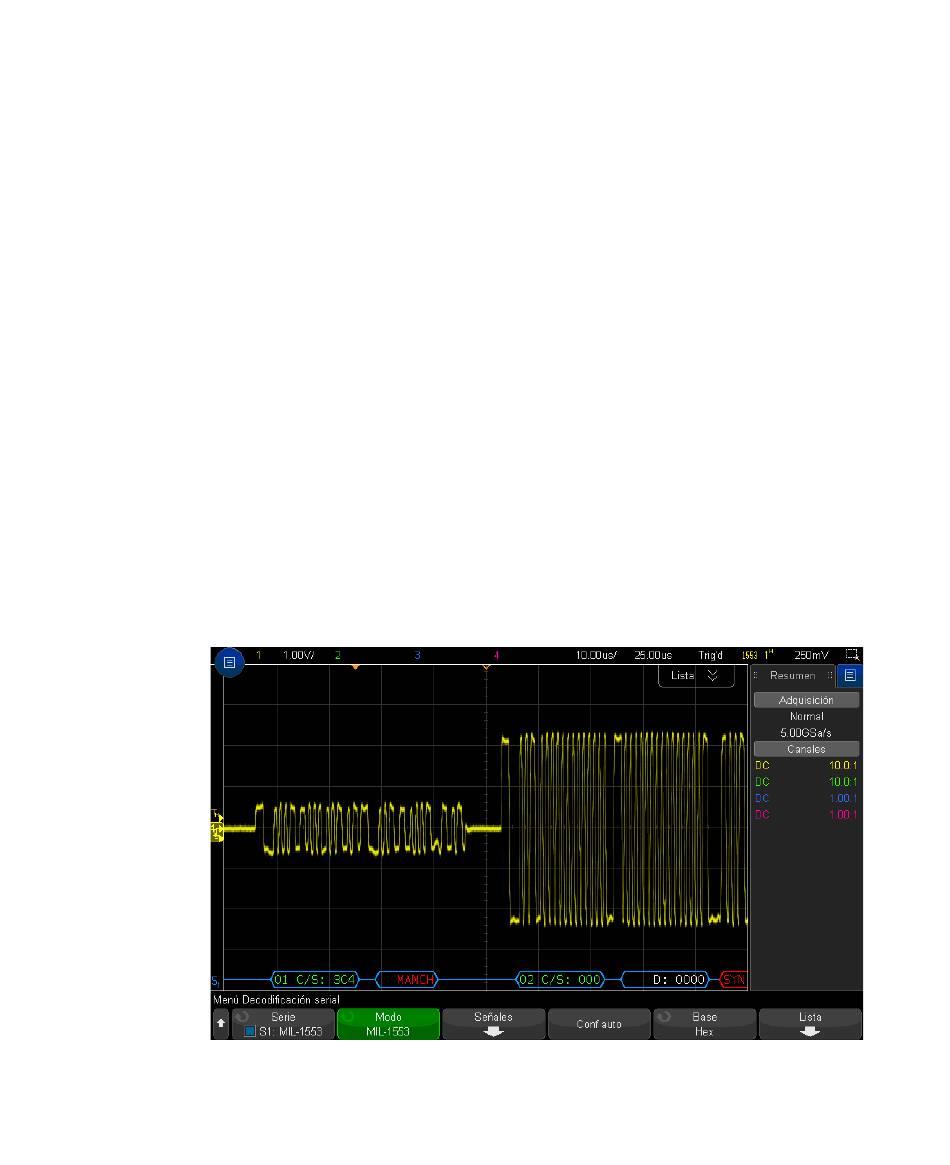Image resolution: width=950 pixels, height=1165 pixels.
Task: Open the Adquisición section header
Action: tap(806, 700)
